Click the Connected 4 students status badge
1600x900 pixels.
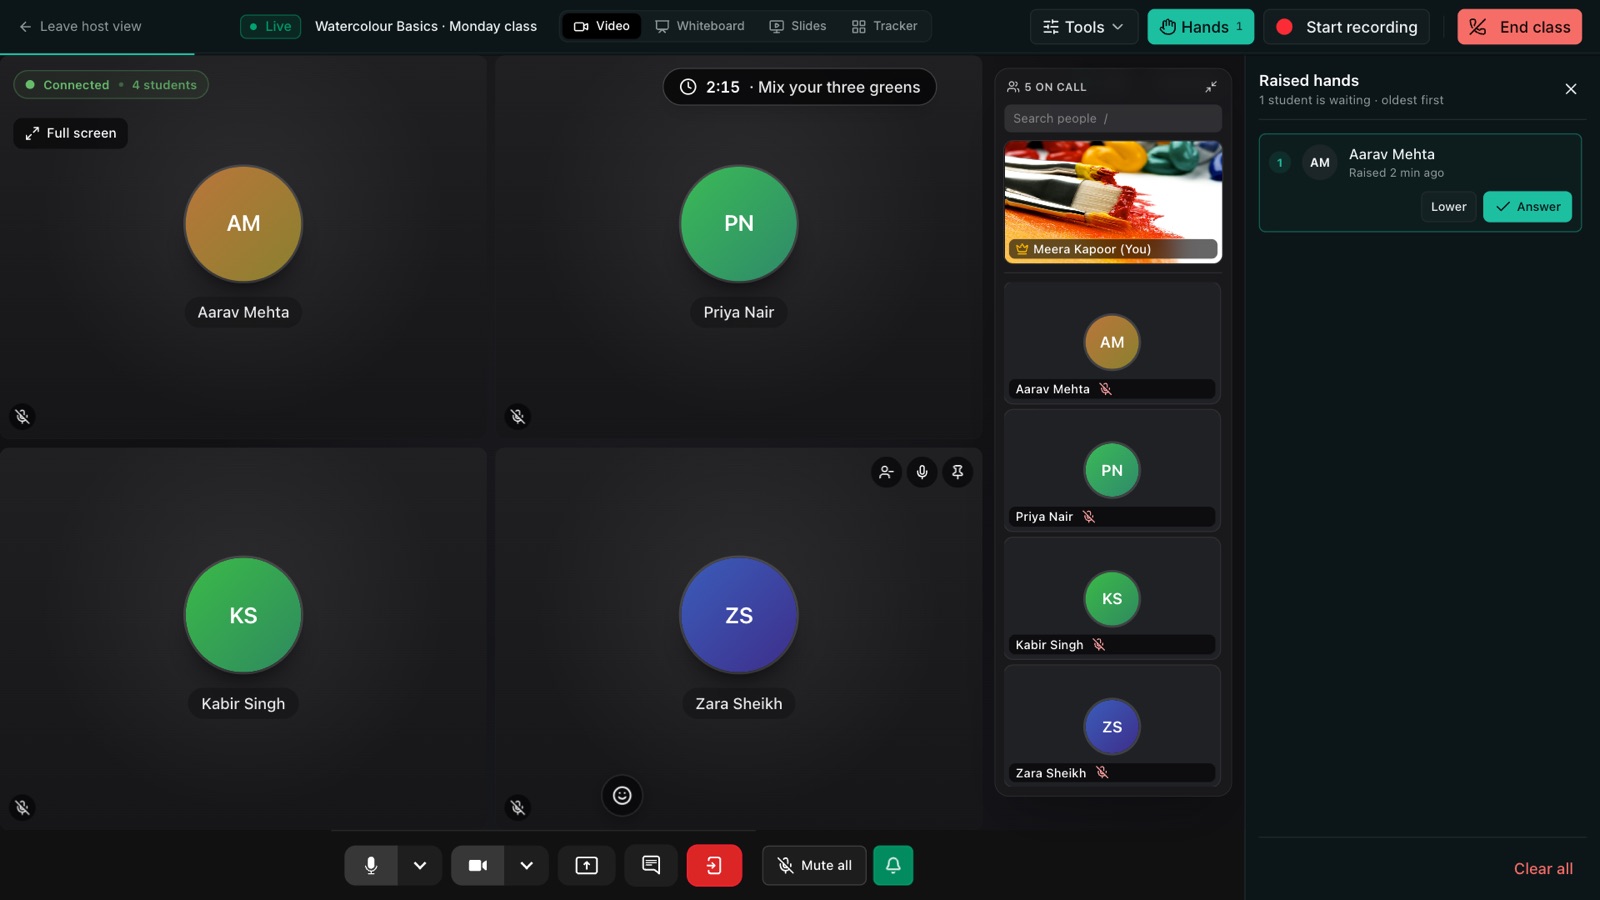coord(111,85)
